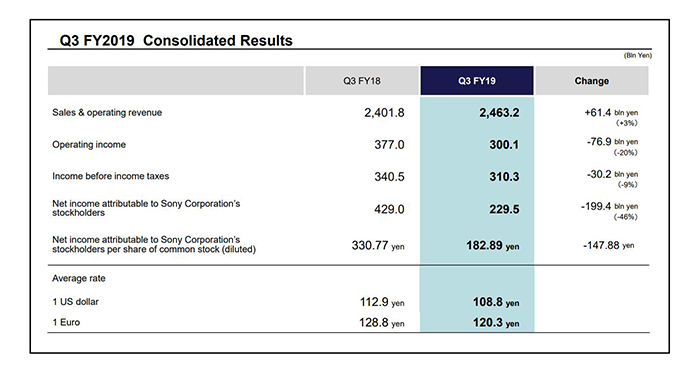Viewport: 700px width, 372px height.
Task: Click the 310.3 pre-tax income value
Action: pyautogui.click(x=504, y=177)
